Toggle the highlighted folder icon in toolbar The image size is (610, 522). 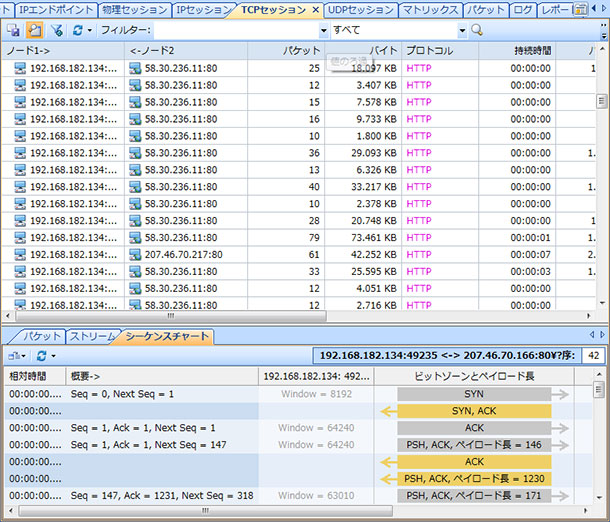coord(34,30)
